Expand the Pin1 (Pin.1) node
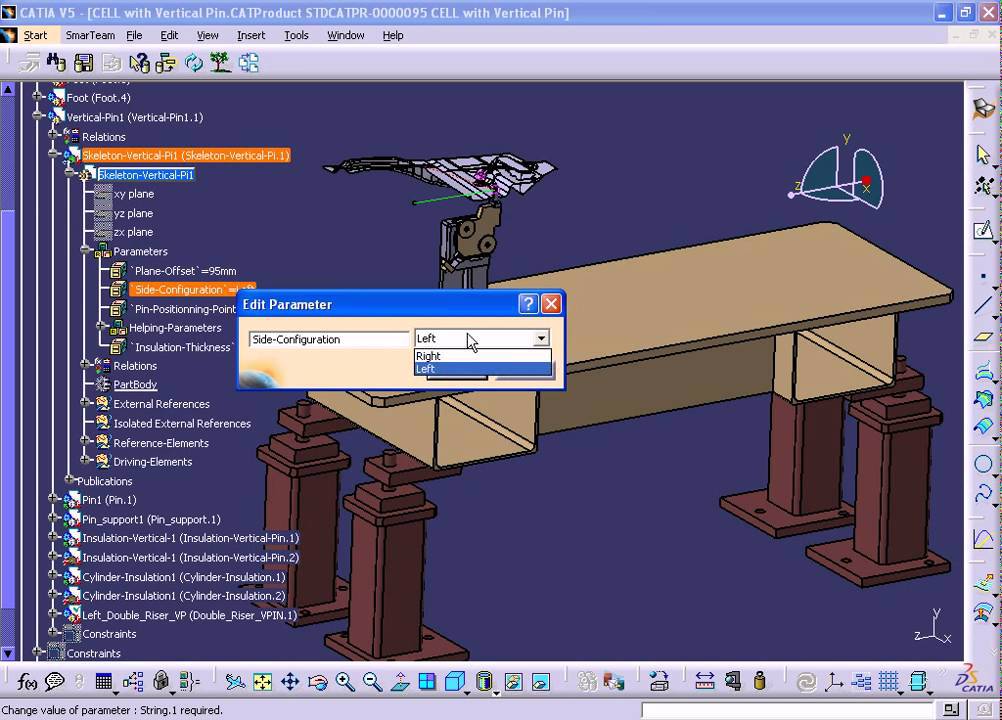This screenshot has height=720, width=1002. (54, 498)
